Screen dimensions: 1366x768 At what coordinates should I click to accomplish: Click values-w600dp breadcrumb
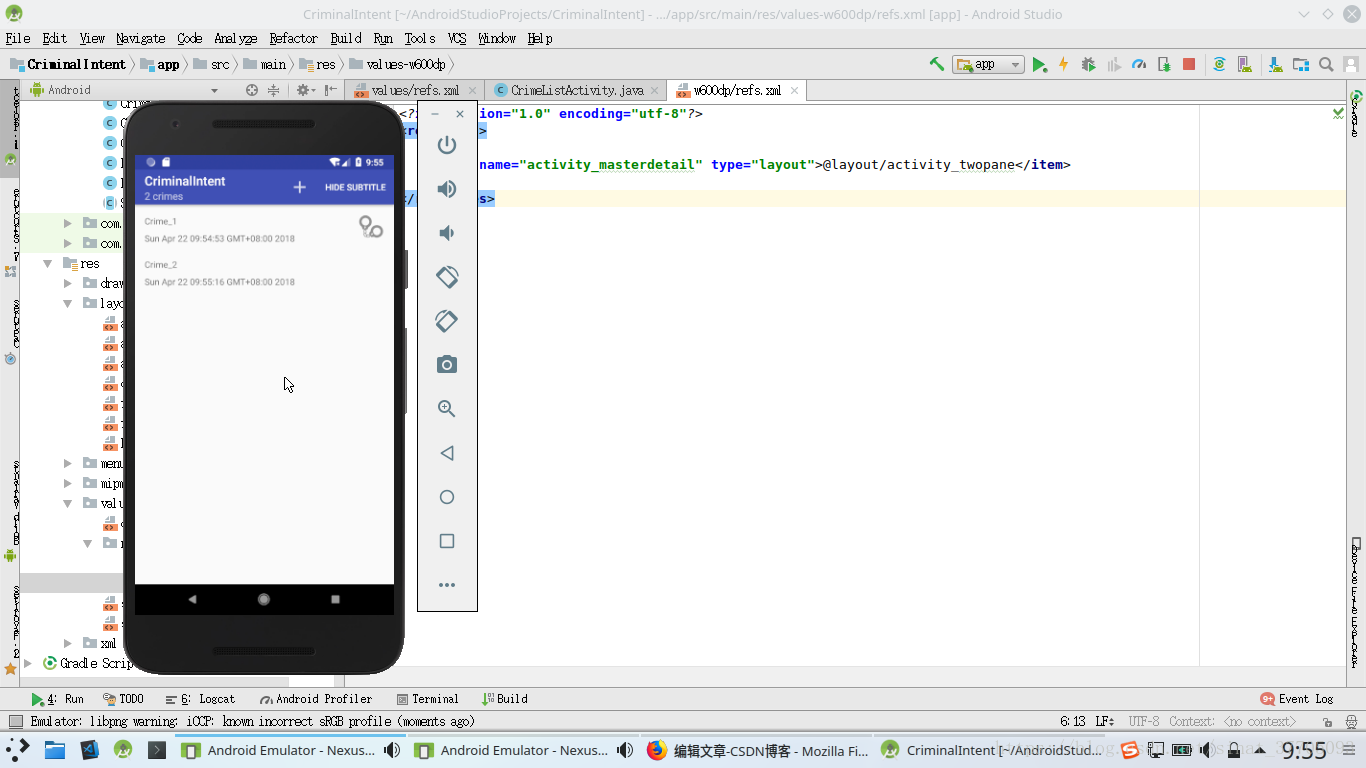point(398,64)
